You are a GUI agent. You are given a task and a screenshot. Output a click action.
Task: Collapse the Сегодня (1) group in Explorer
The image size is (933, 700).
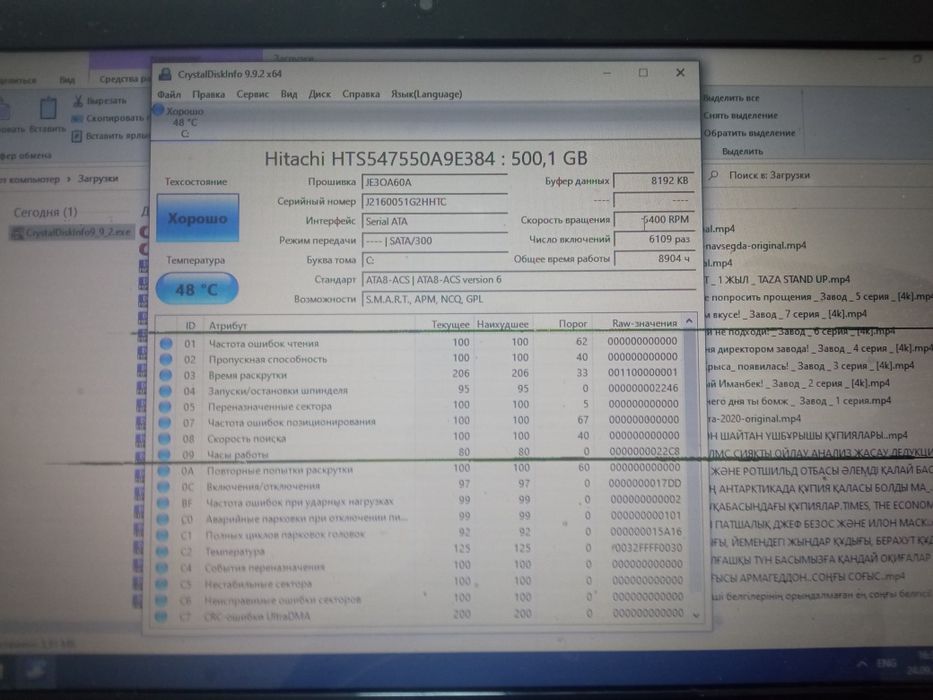click(45, 212)
